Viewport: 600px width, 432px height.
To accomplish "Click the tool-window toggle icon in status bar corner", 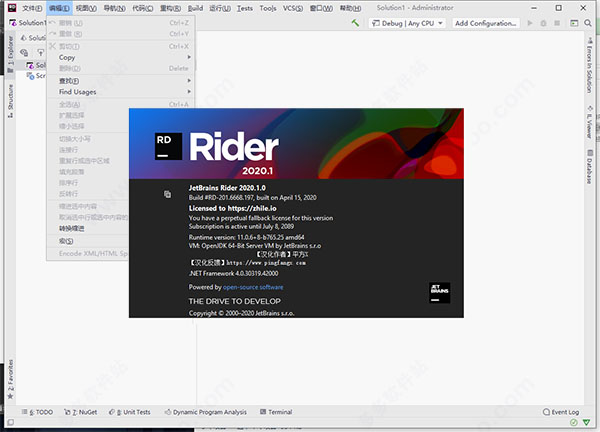I will tap(11, 422).
